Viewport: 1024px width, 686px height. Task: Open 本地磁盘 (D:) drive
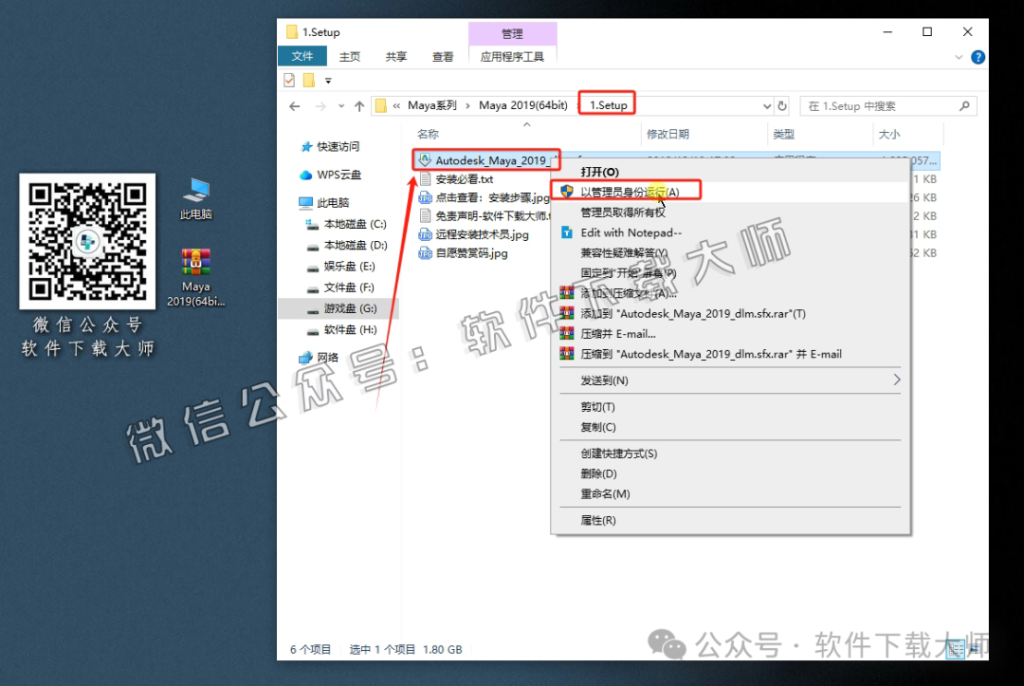tap(347, 245)
